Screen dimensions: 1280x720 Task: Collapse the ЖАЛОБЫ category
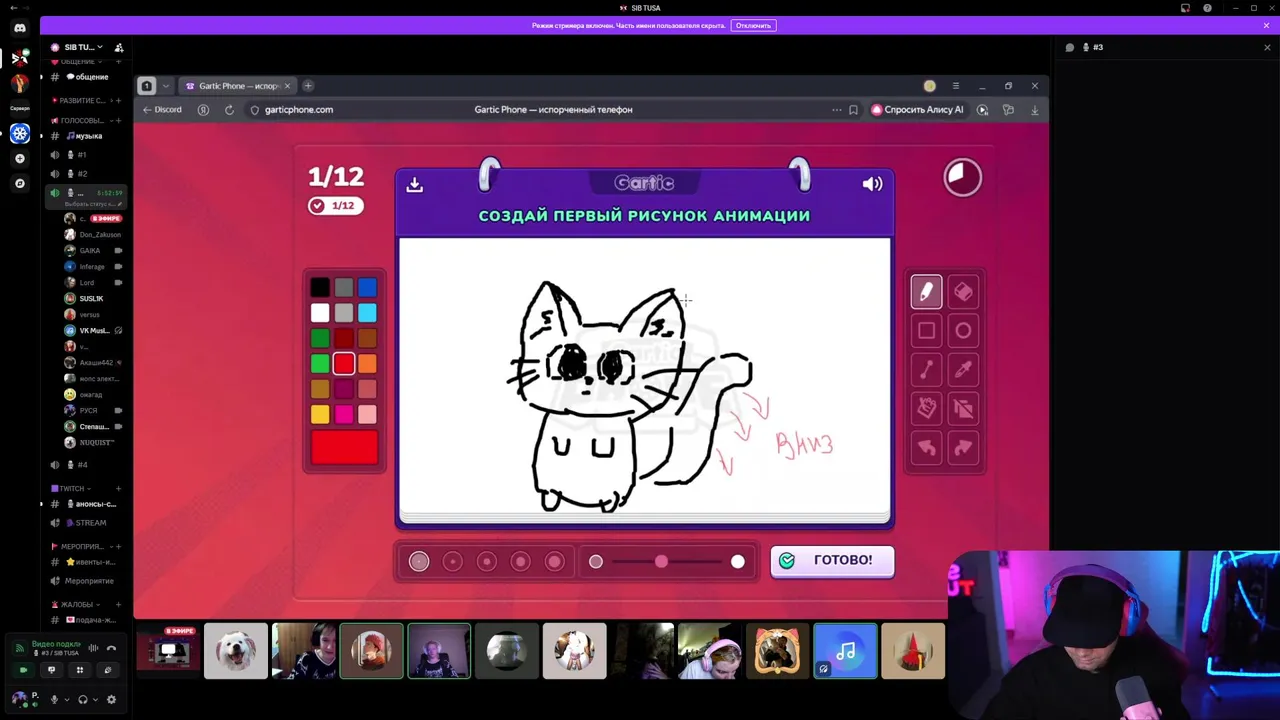[x=74, y=605]
